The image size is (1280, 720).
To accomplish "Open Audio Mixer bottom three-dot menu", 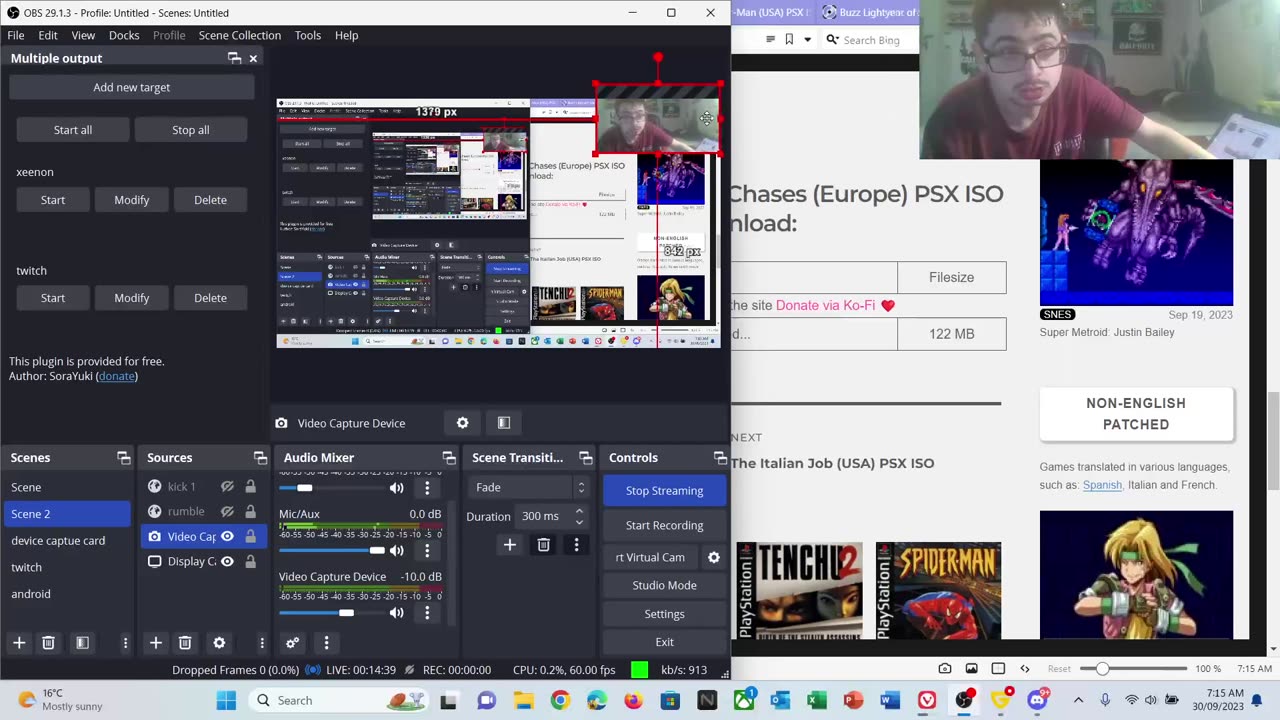I will (x=326, y=643).
